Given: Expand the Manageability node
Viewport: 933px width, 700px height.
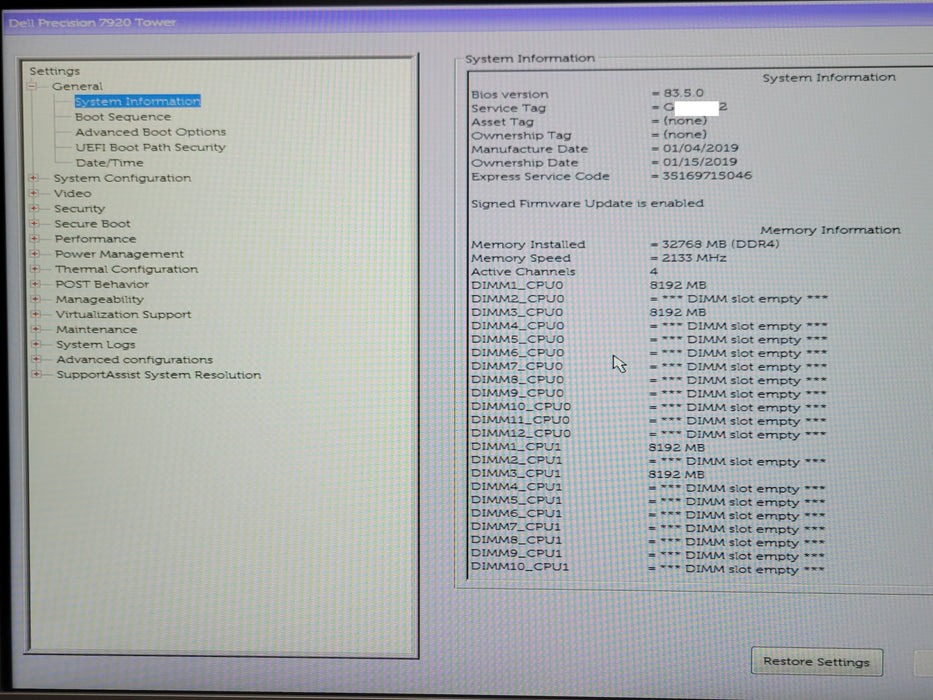Looking at the screenshot, I should click(36, 299).
